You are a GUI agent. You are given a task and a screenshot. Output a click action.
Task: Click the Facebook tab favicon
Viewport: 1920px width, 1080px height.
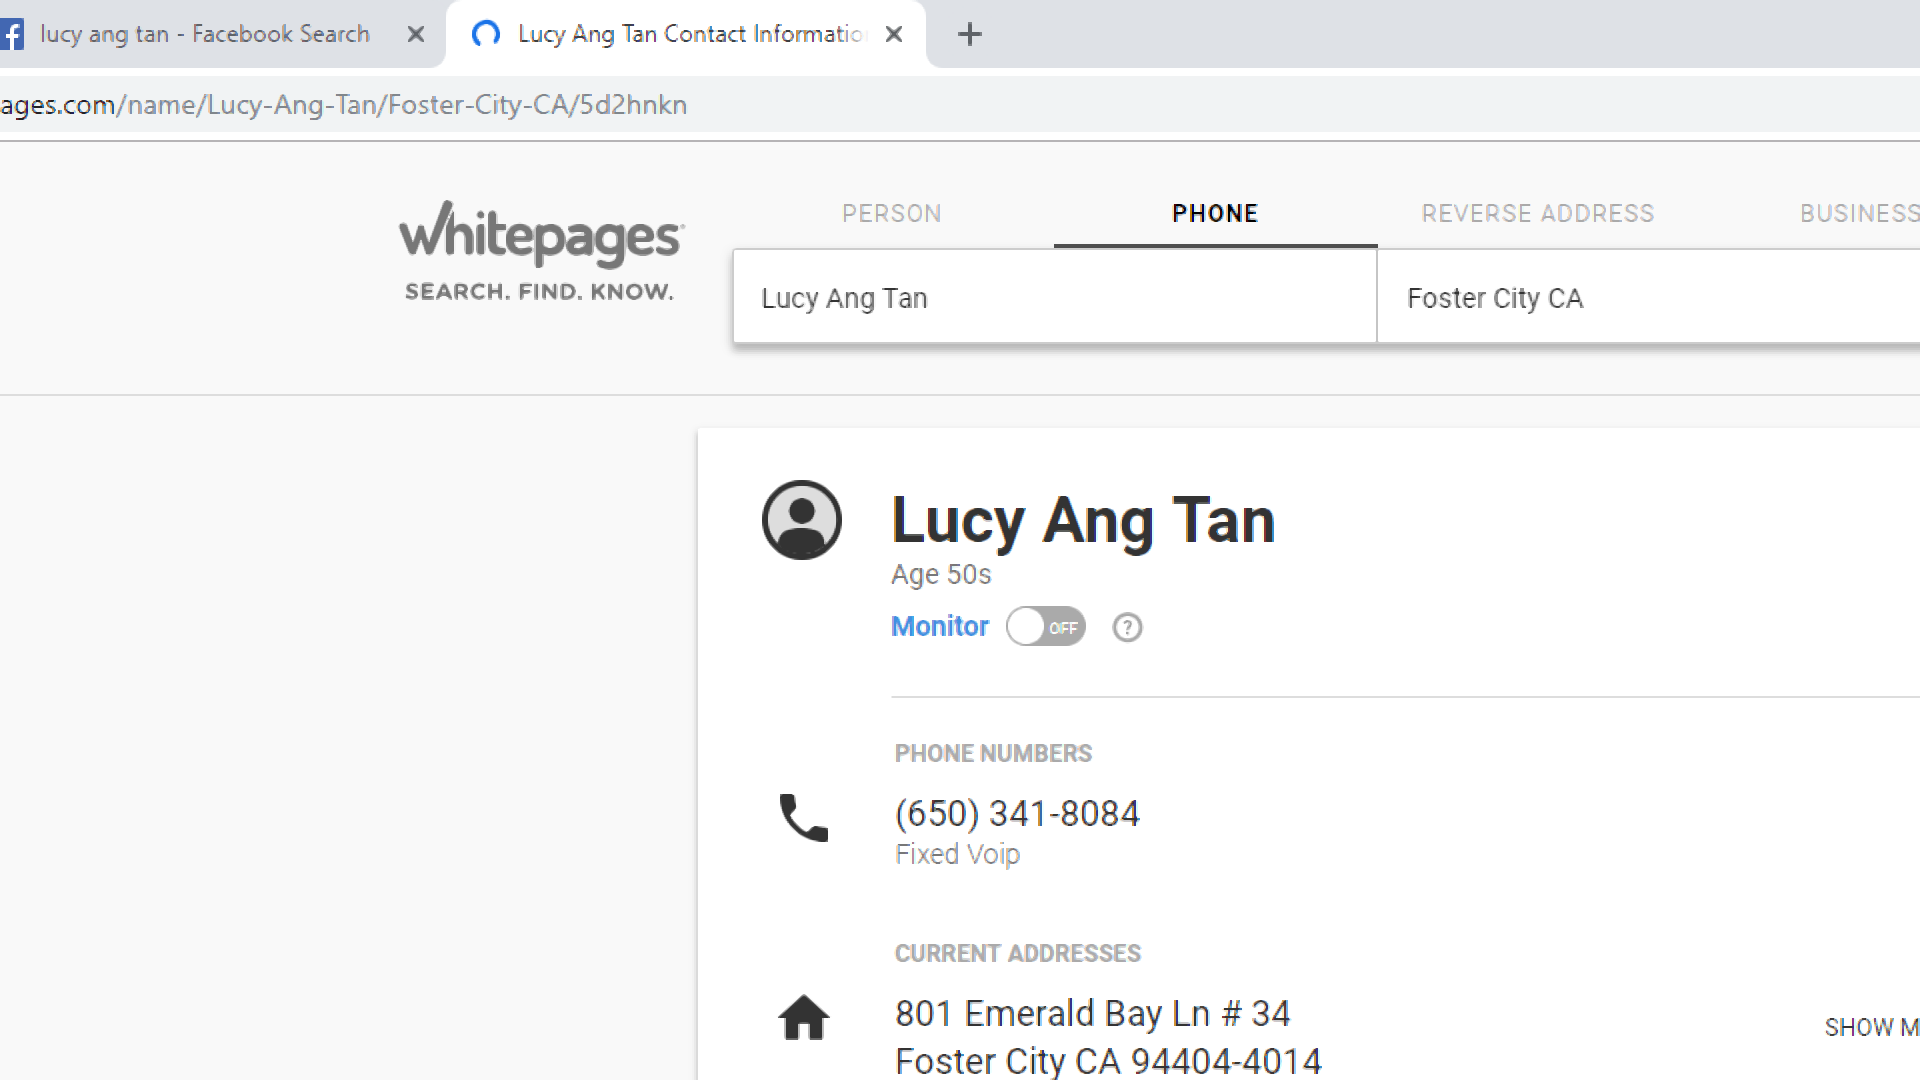[12, 34]
